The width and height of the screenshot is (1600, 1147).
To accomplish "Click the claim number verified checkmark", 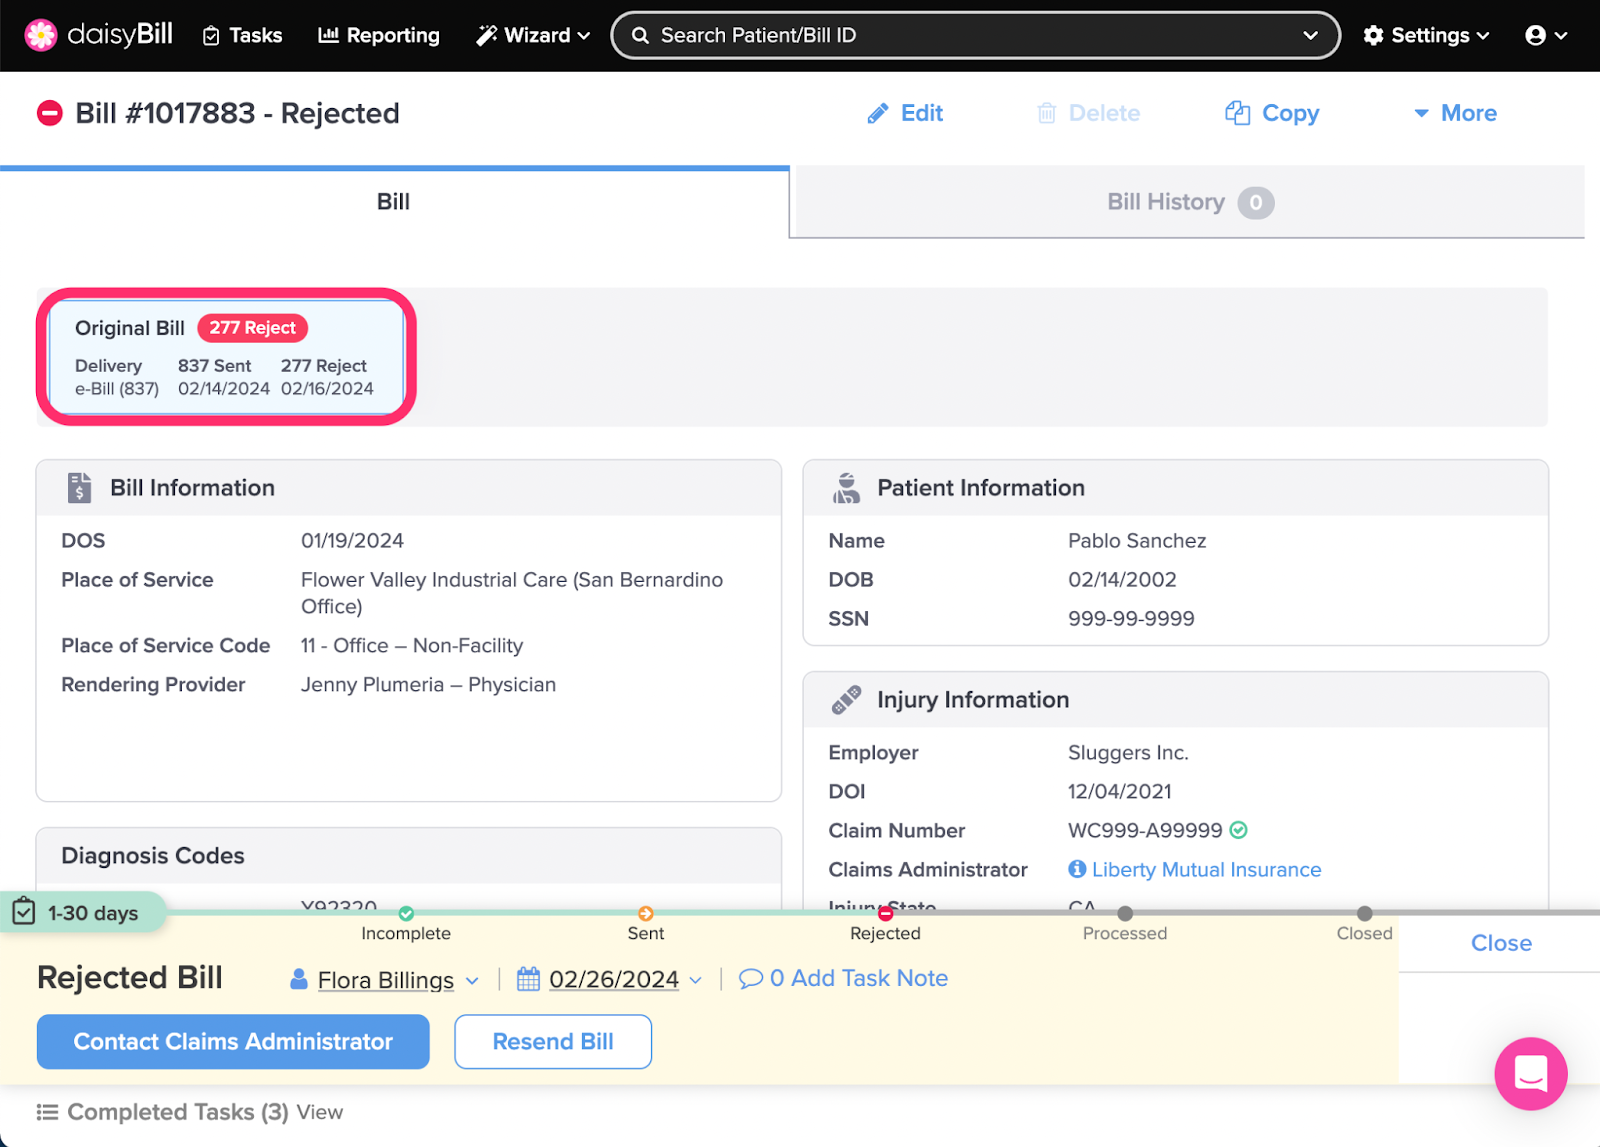I will click(1239, 830).
